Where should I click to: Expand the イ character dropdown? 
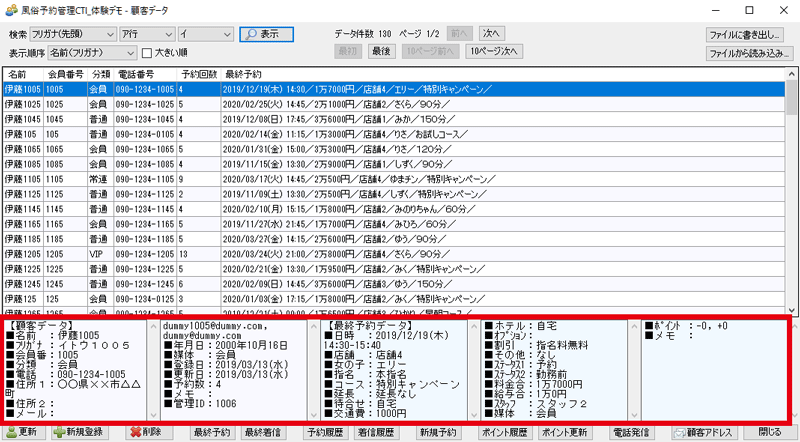(205, 34)
